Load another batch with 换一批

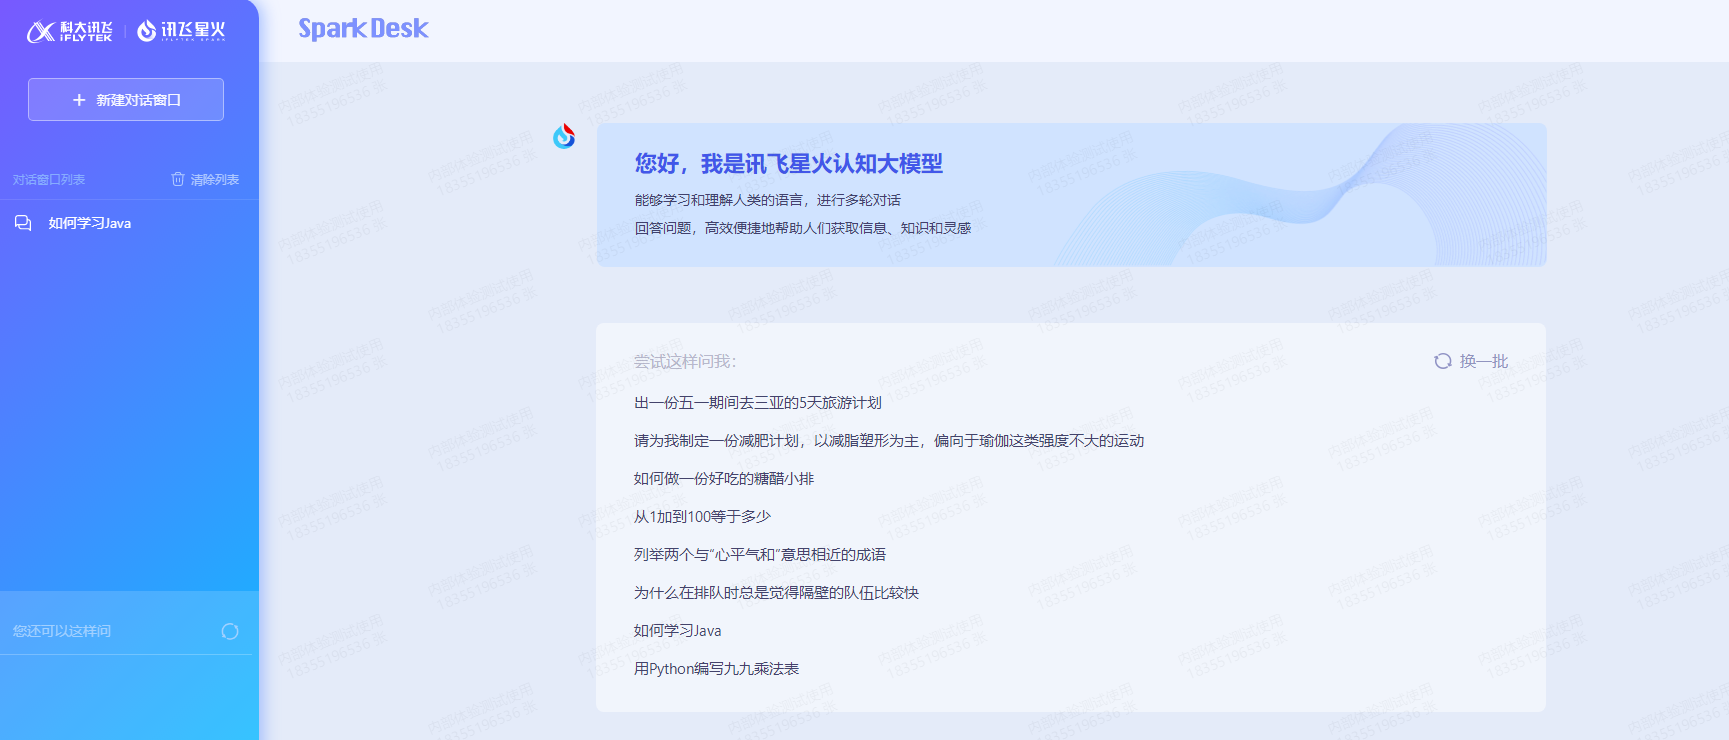[x=1484, y=361]
